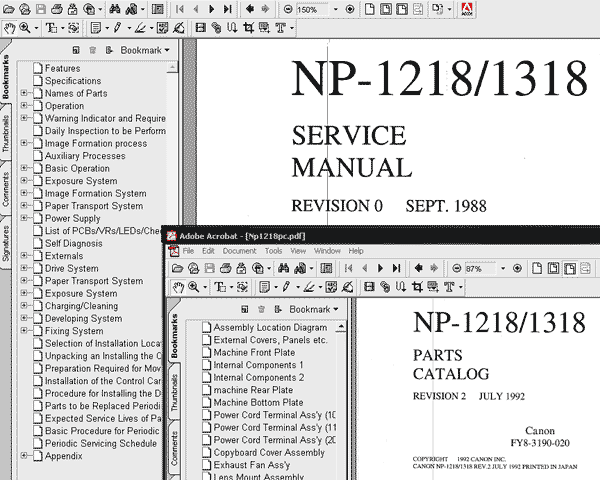
Task: Open zoom dropdown next to 87%
Action: coord(503,268)
